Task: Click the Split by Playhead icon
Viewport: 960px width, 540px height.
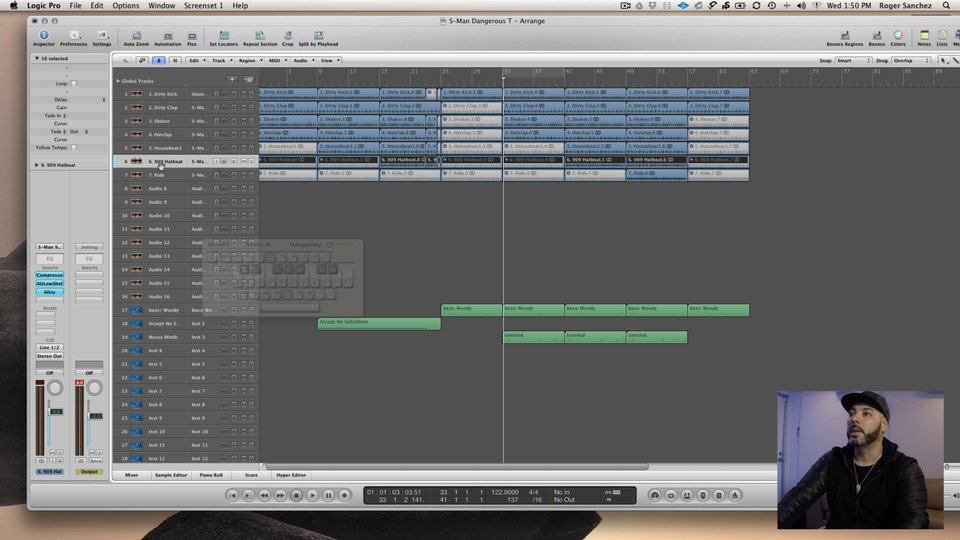Action: click(318, 38)
